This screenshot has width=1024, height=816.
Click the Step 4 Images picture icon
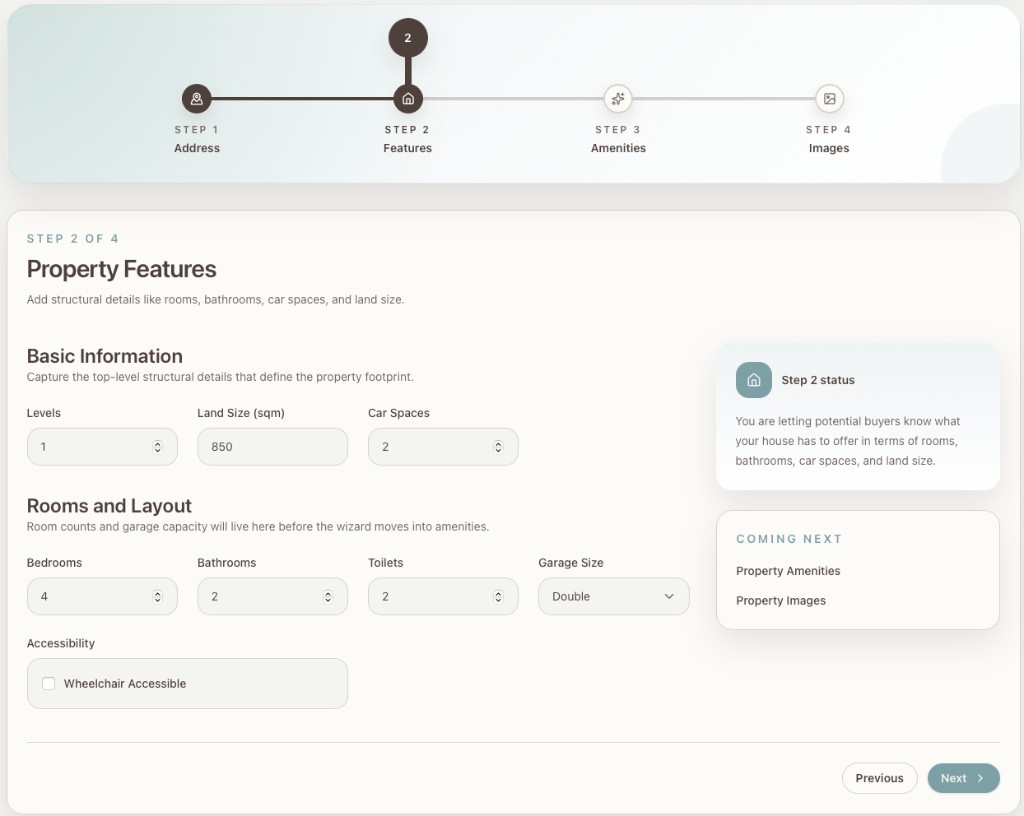tap(829, 99)
